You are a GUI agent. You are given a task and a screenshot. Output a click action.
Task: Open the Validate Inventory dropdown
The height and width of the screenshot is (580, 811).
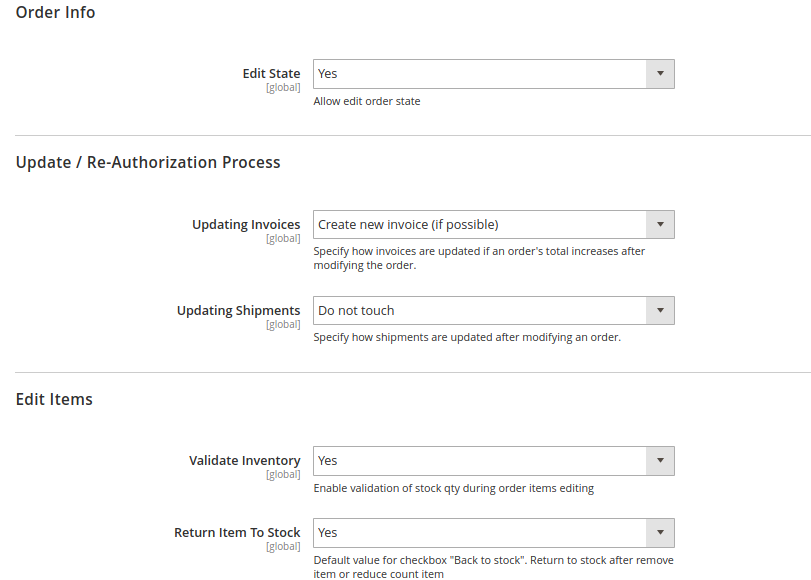tap(493, 460)
